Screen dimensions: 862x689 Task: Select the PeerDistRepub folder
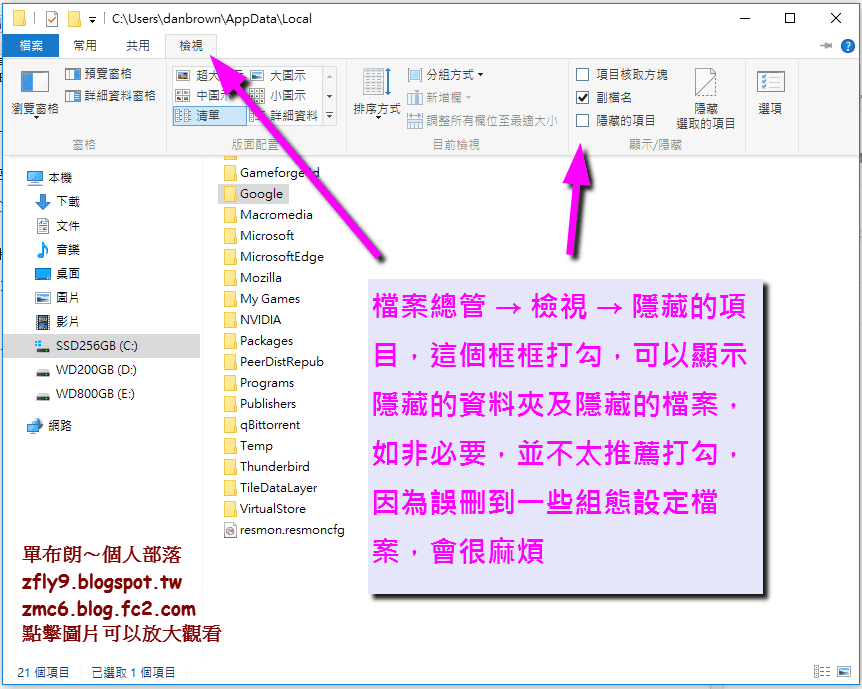click(274, 362)
